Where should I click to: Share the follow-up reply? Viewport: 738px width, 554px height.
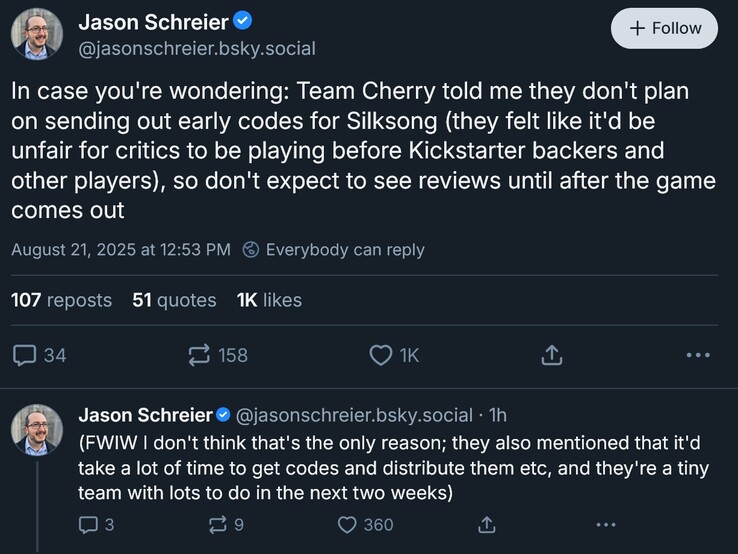487,523
